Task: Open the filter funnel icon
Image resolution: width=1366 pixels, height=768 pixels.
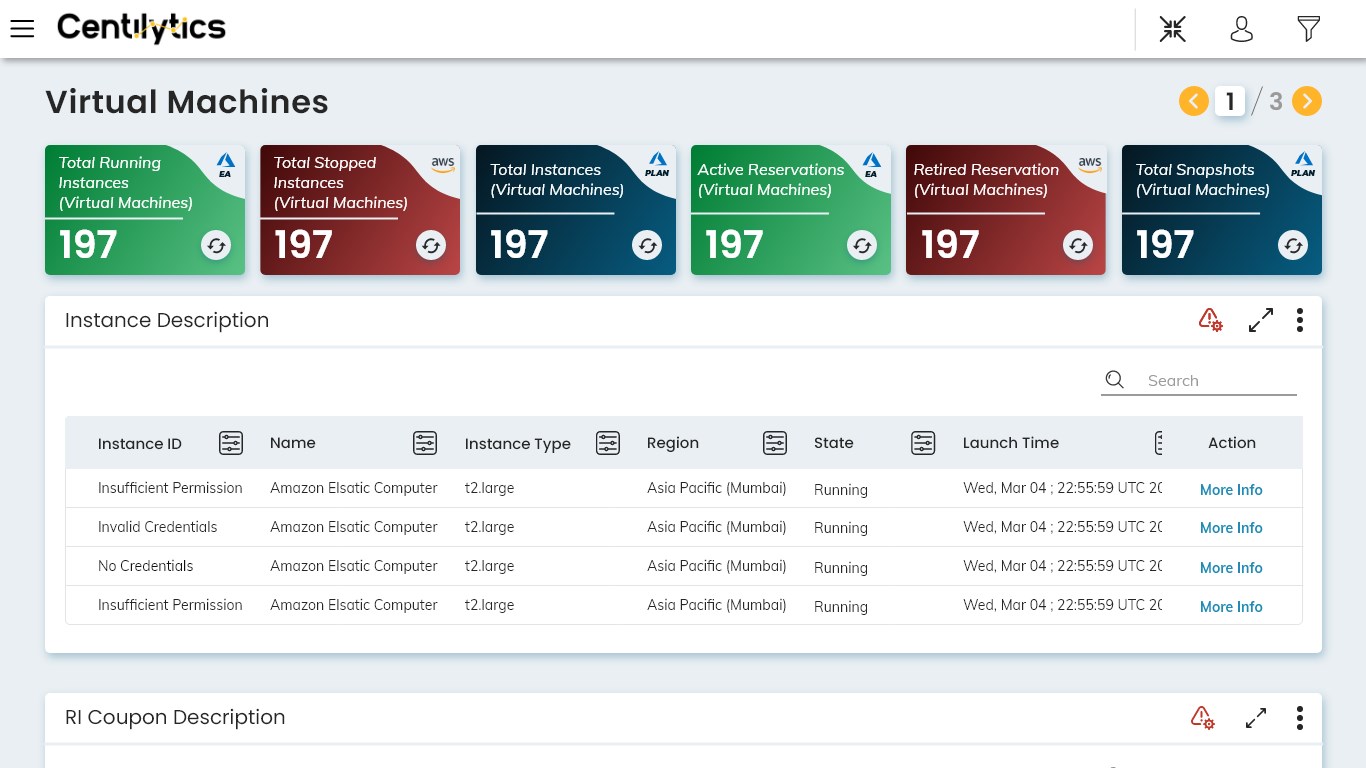Action: click(1308, 29)
